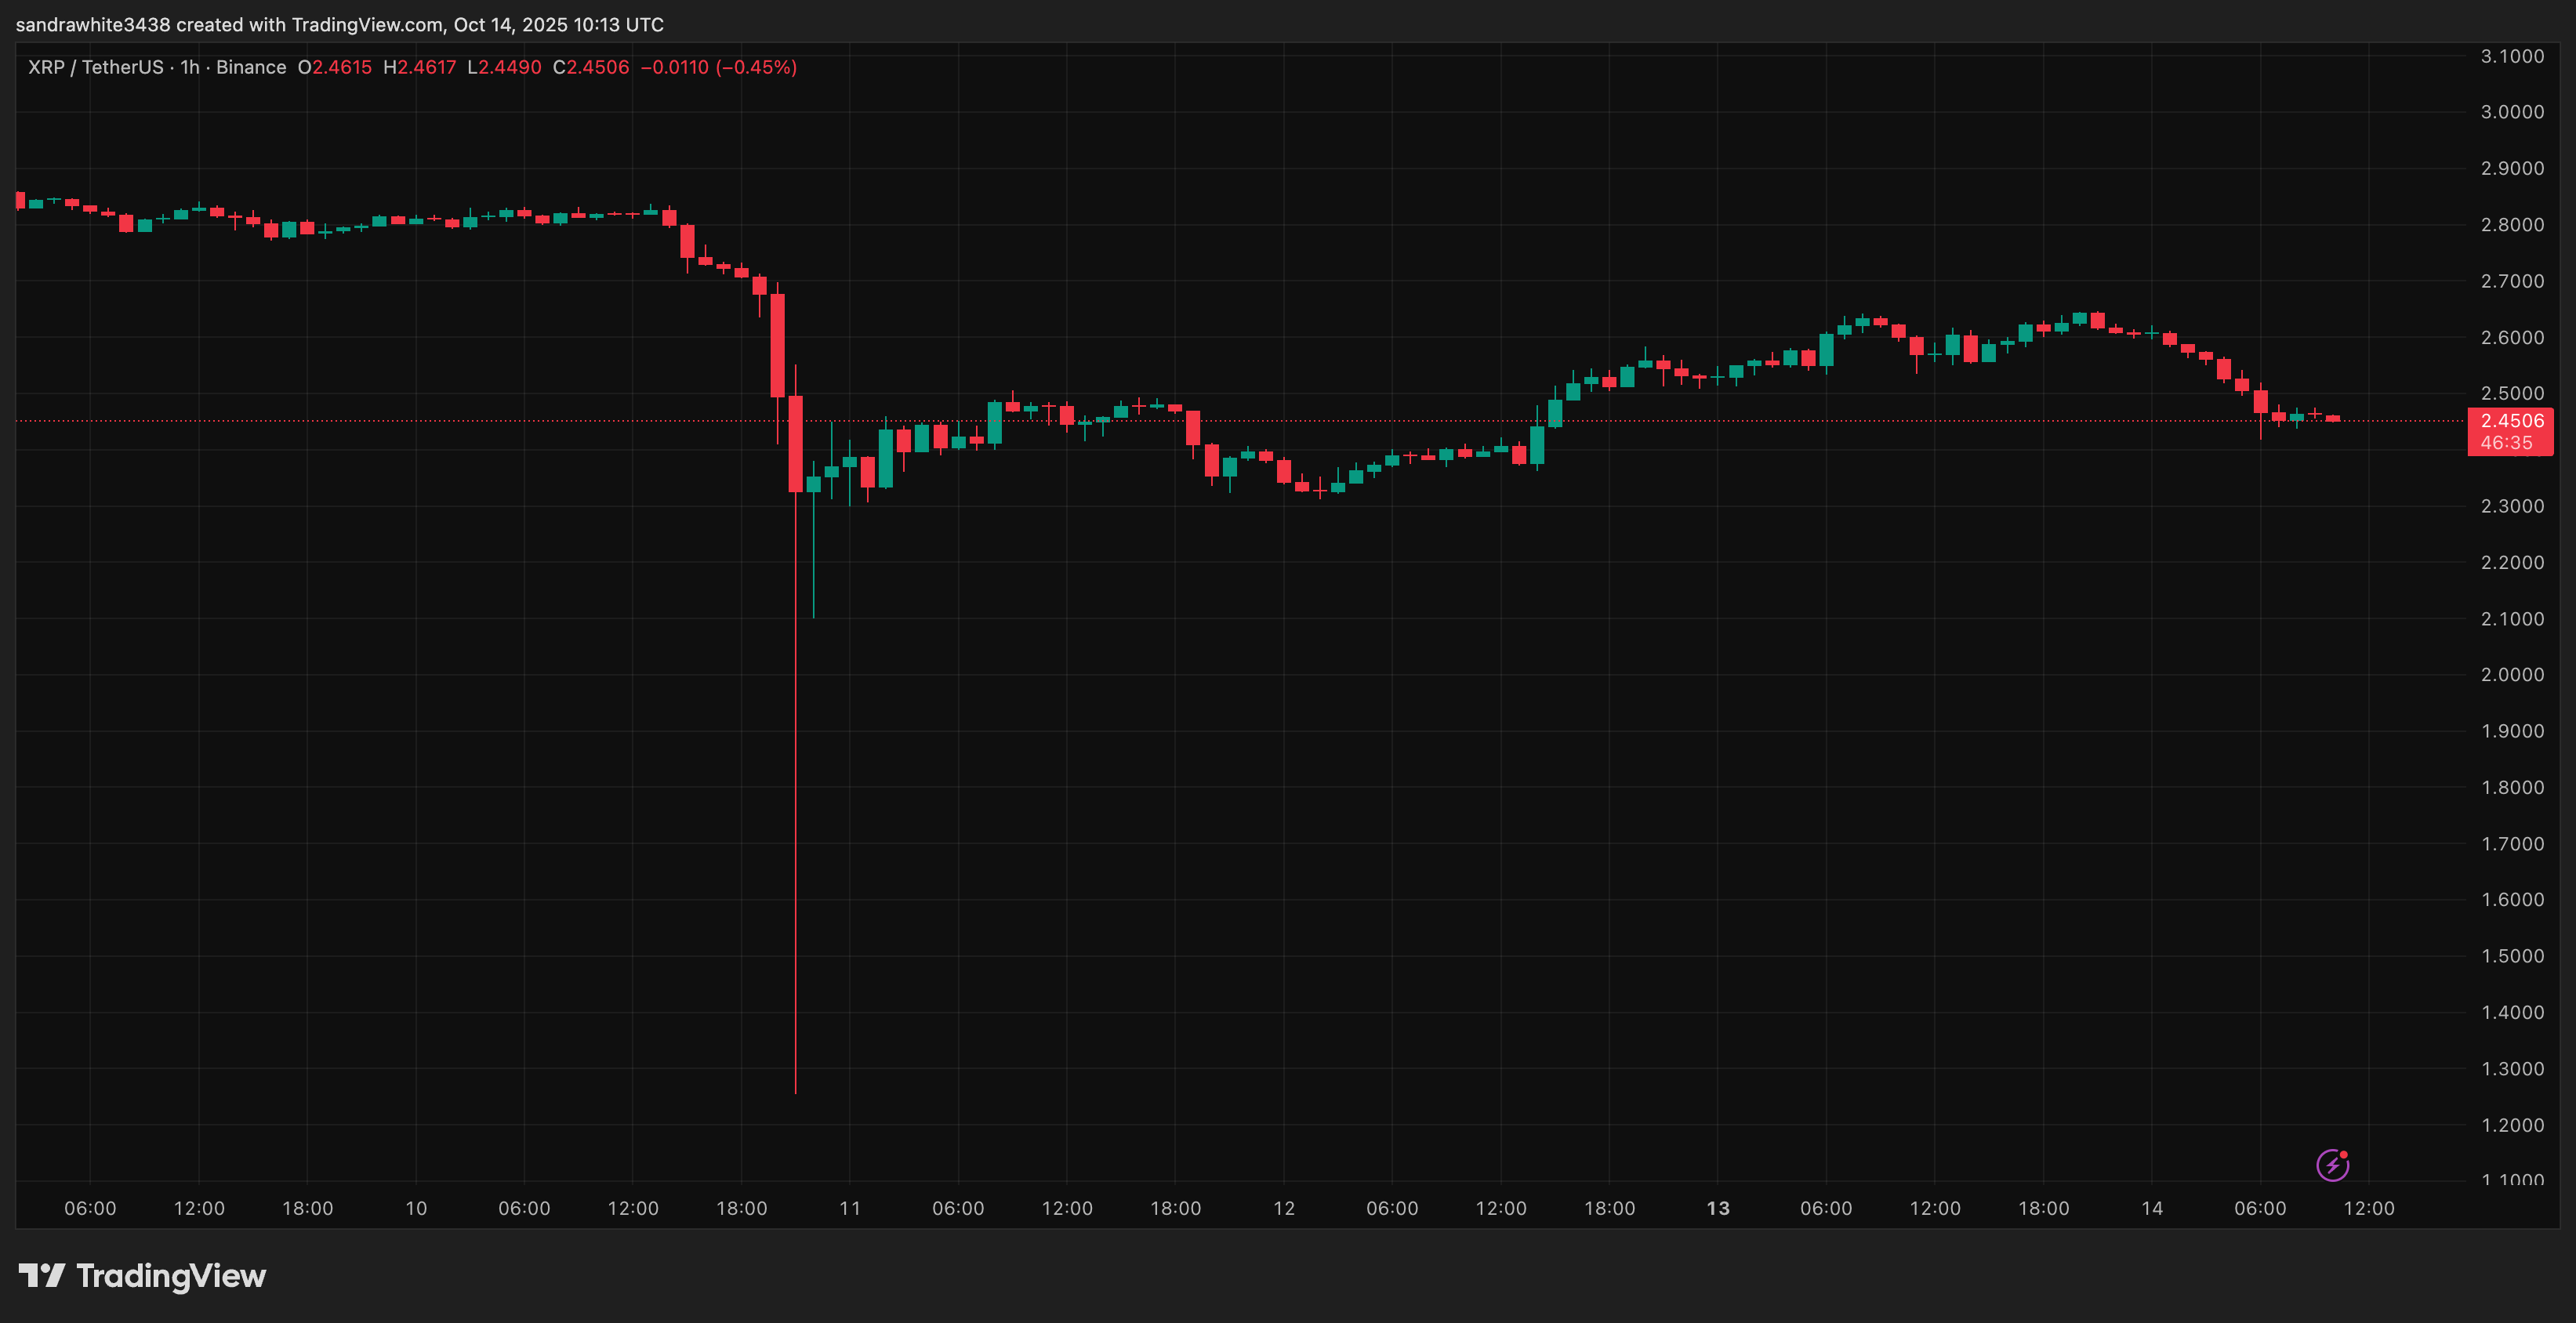Click the bold 13 date on the time axis

[1718, 1208]
